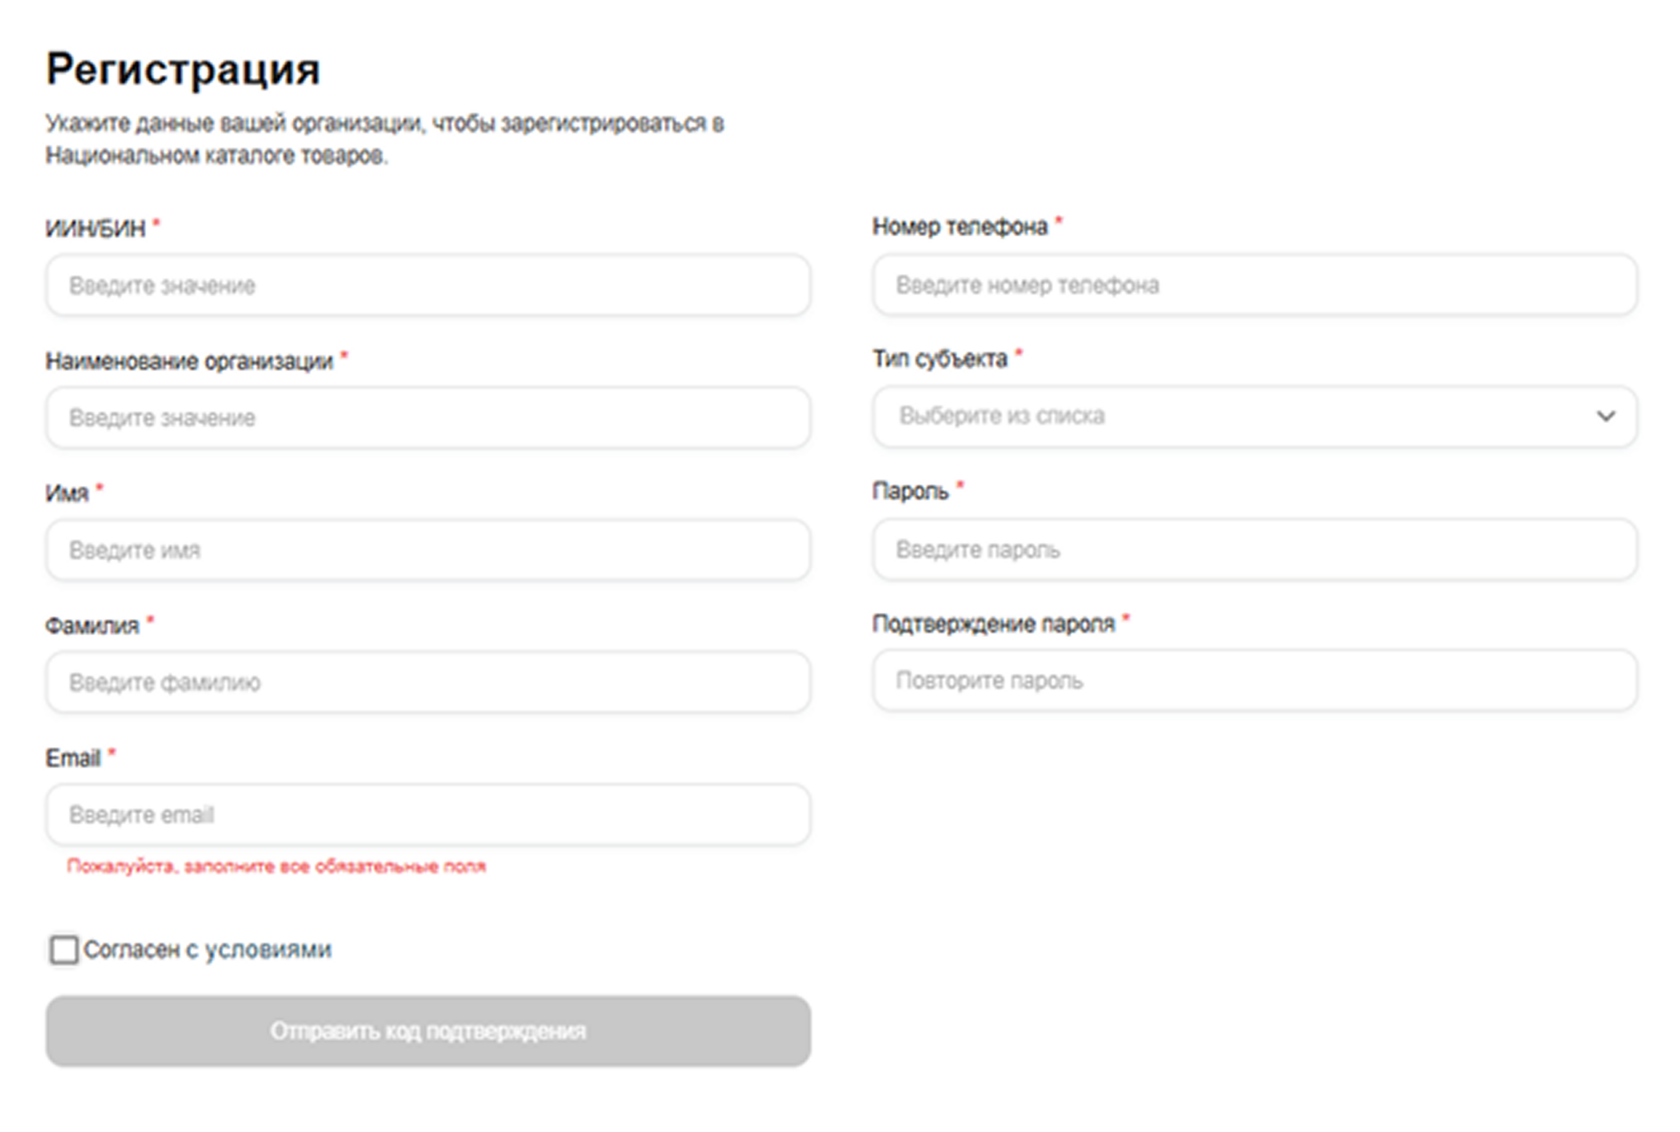The height and width of the screenshot is (1132, 1680).
Task: Click the Регистрация heading
Action: pyautogui.click(x=183, y=70)
